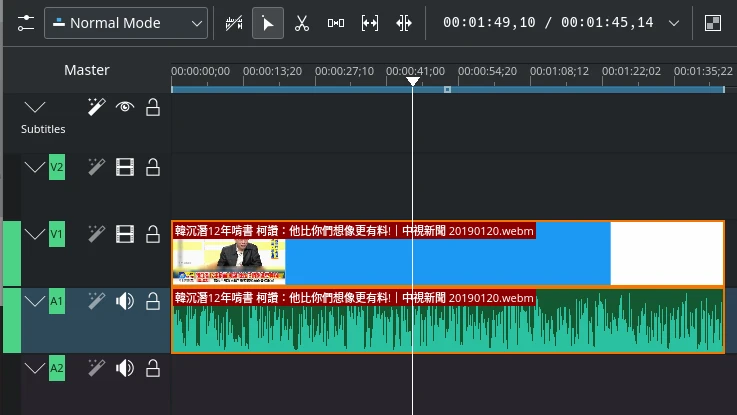This screenshot has height=415, width=737.
Task: Lock the V2 video track
Action: coord(153,167)
